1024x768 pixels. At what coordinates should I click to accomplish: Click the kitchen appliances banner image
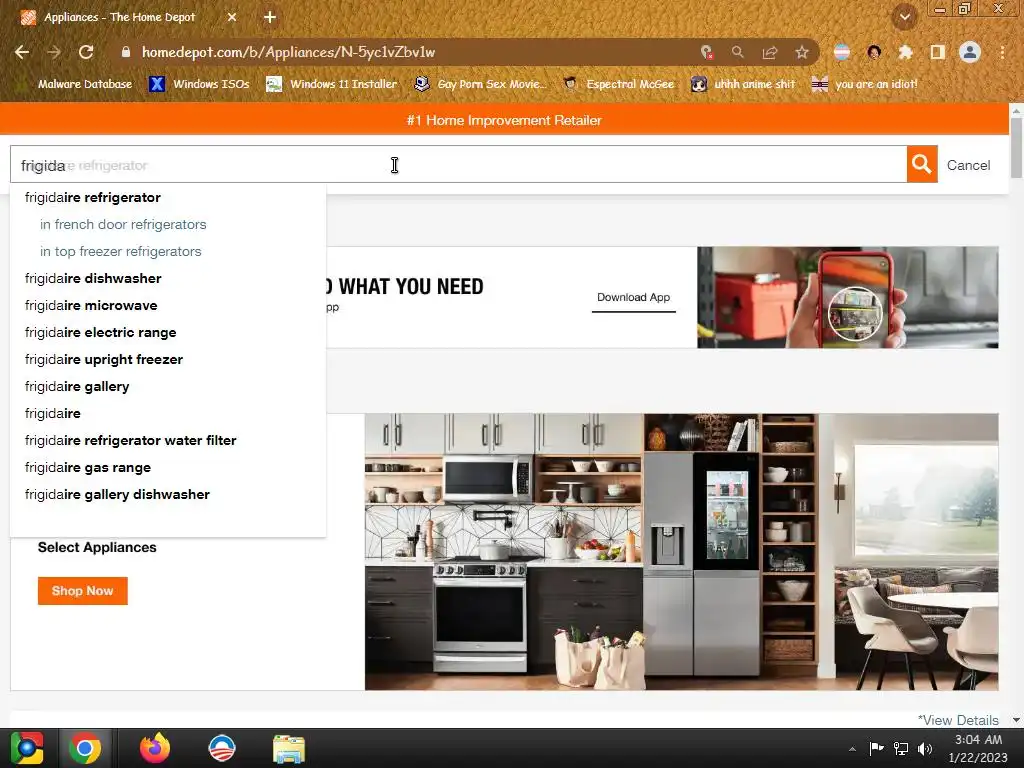[x=681, y=552]
